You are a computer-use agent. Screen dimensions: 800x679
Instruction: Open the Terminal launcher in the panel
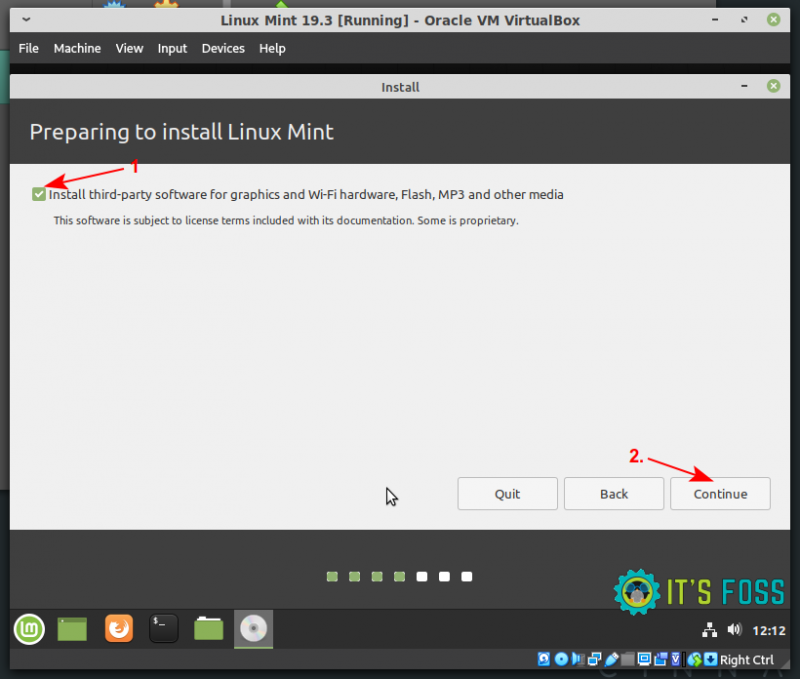click(x=163, y=628)
